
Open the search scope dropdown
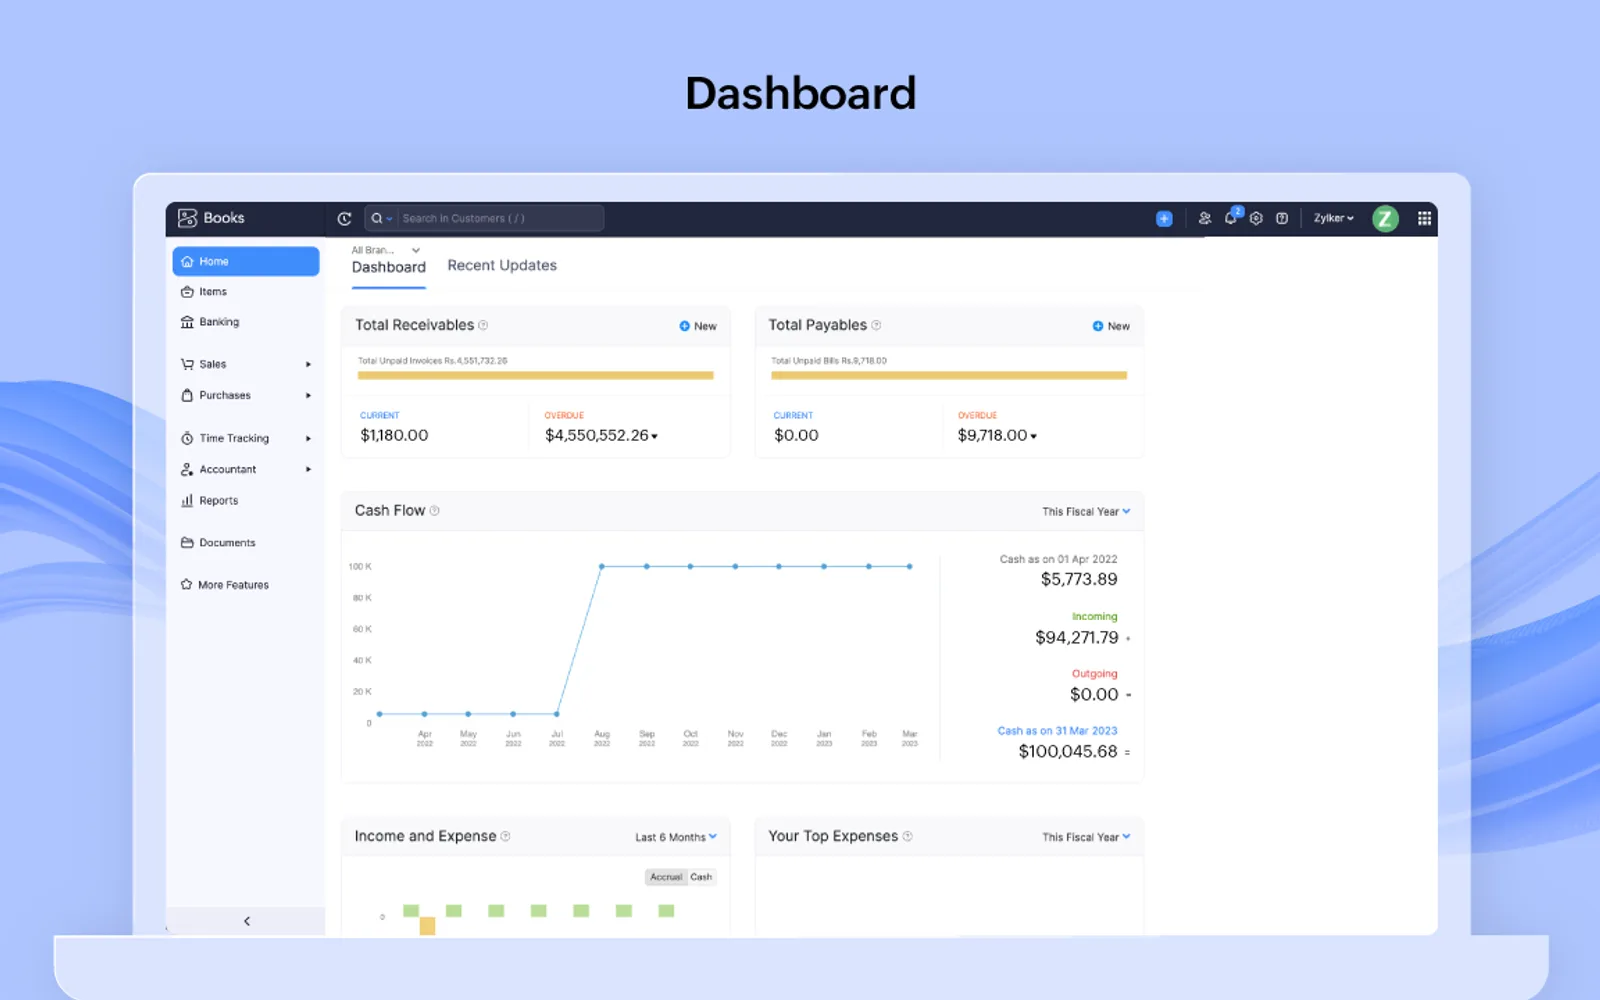point(382,219)
